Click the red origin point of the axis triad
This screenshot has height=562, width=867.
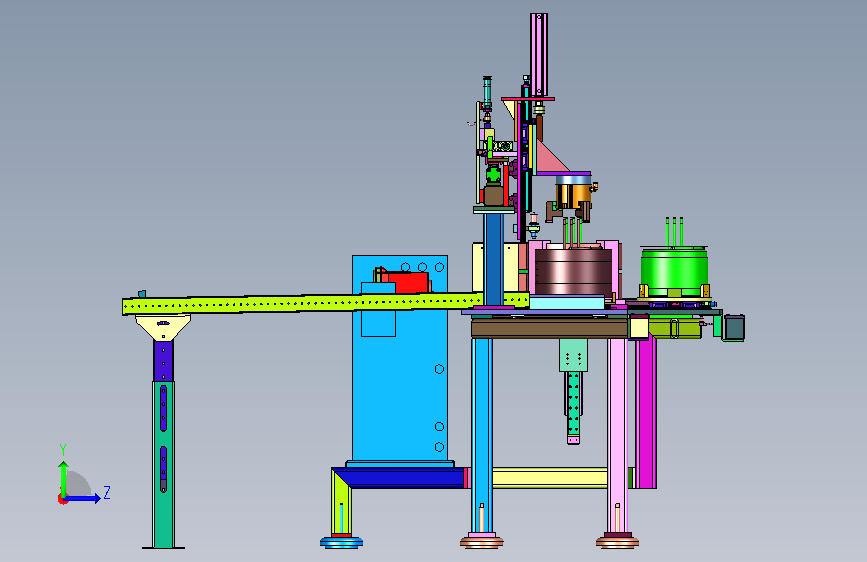[x=62, y=499]
